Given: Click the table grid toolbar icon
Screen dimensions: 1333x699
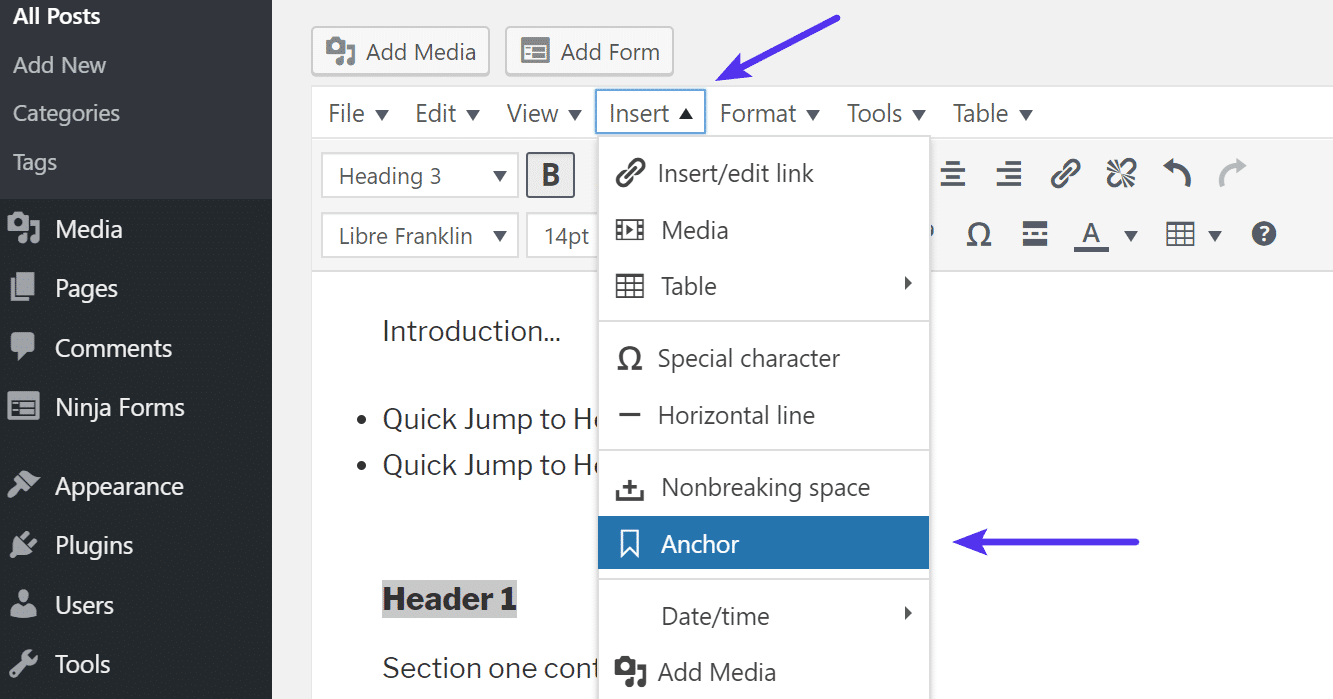Looking at the screenshot, I should 1181,235.
